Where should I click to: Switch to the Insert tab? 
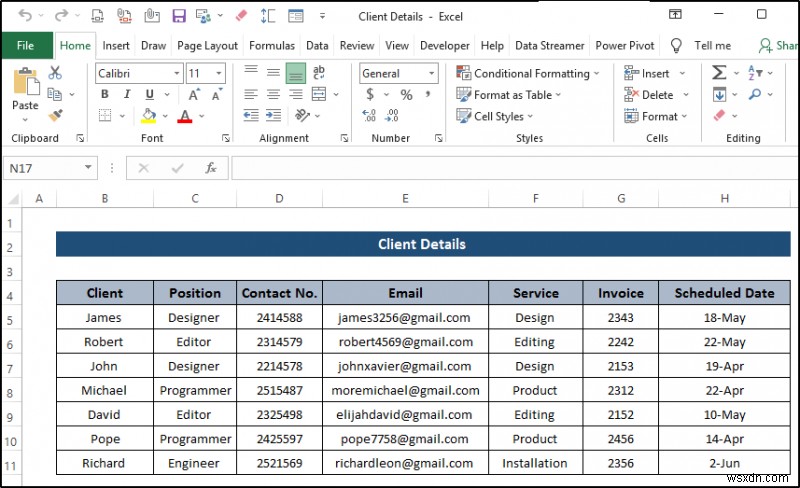(116, 45)
